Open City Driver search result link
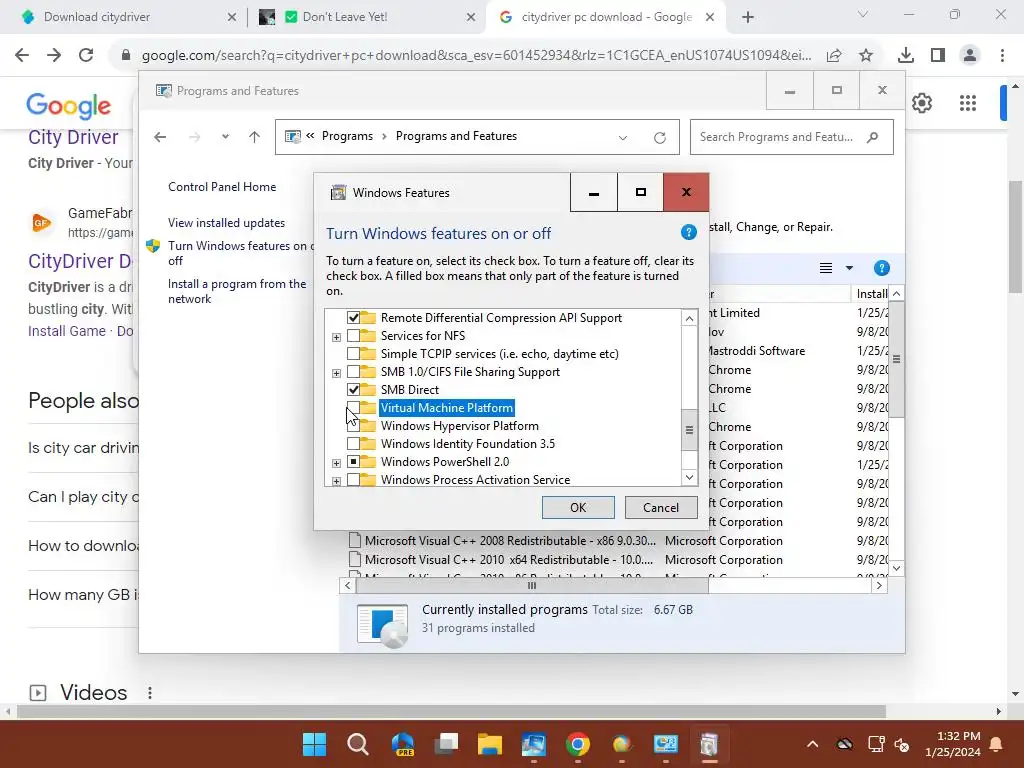The height and width of the screenshot is (768, 1024). click(x=73, y=137)
